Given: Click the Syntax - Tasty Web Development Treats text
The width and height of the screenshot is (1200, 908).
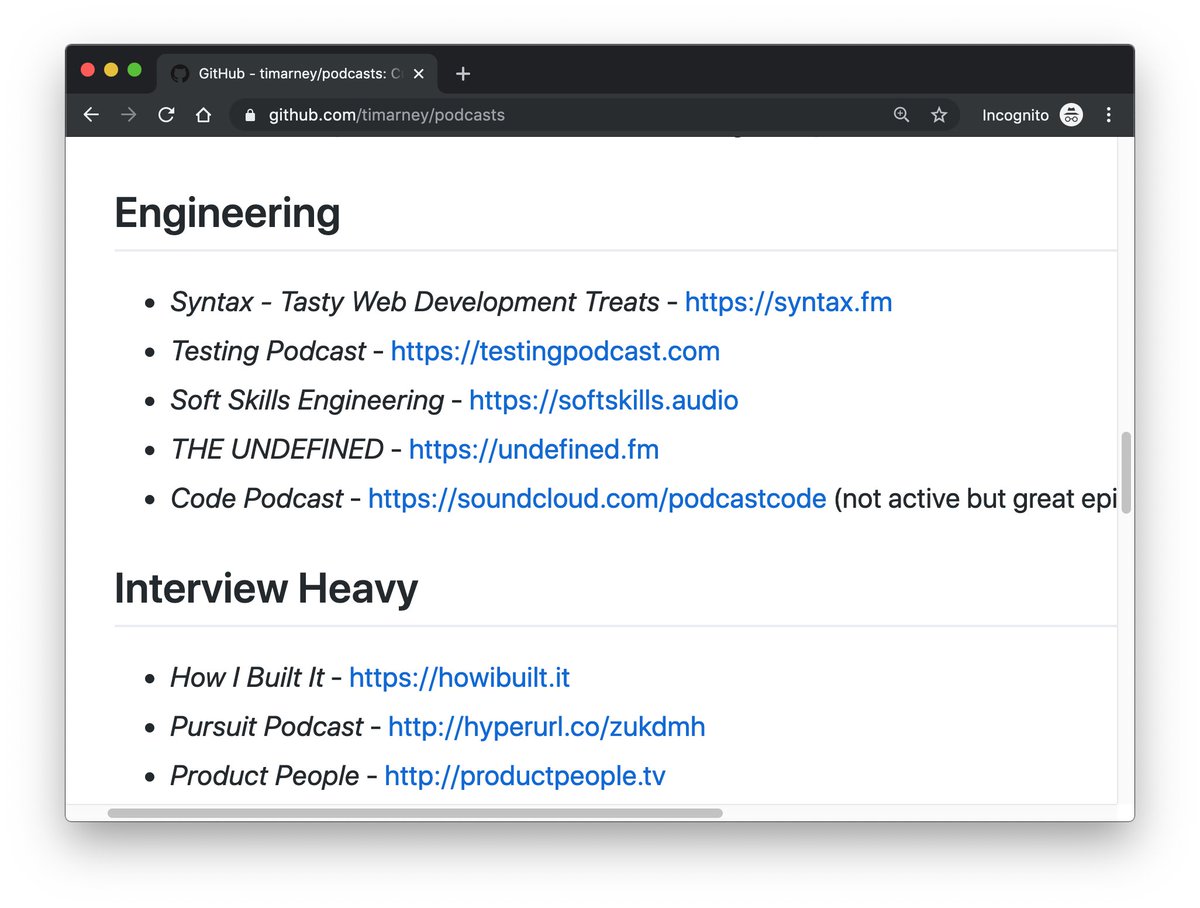Looking at the screenshot, I should point(415,302).
